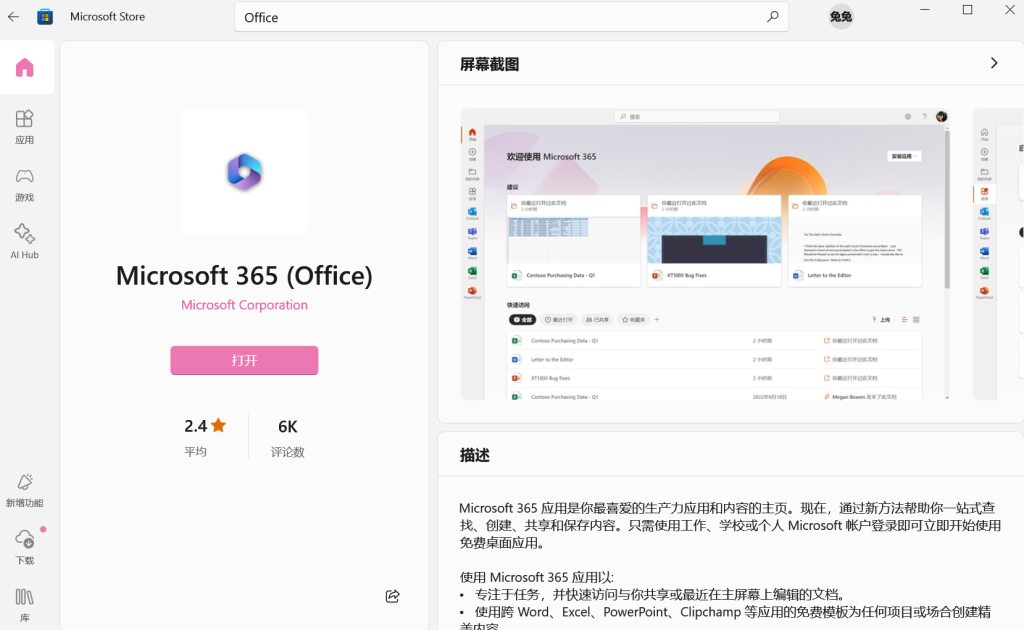
Task: Click the Microsoft 365 app logo
Action: (x=244, y=172)
